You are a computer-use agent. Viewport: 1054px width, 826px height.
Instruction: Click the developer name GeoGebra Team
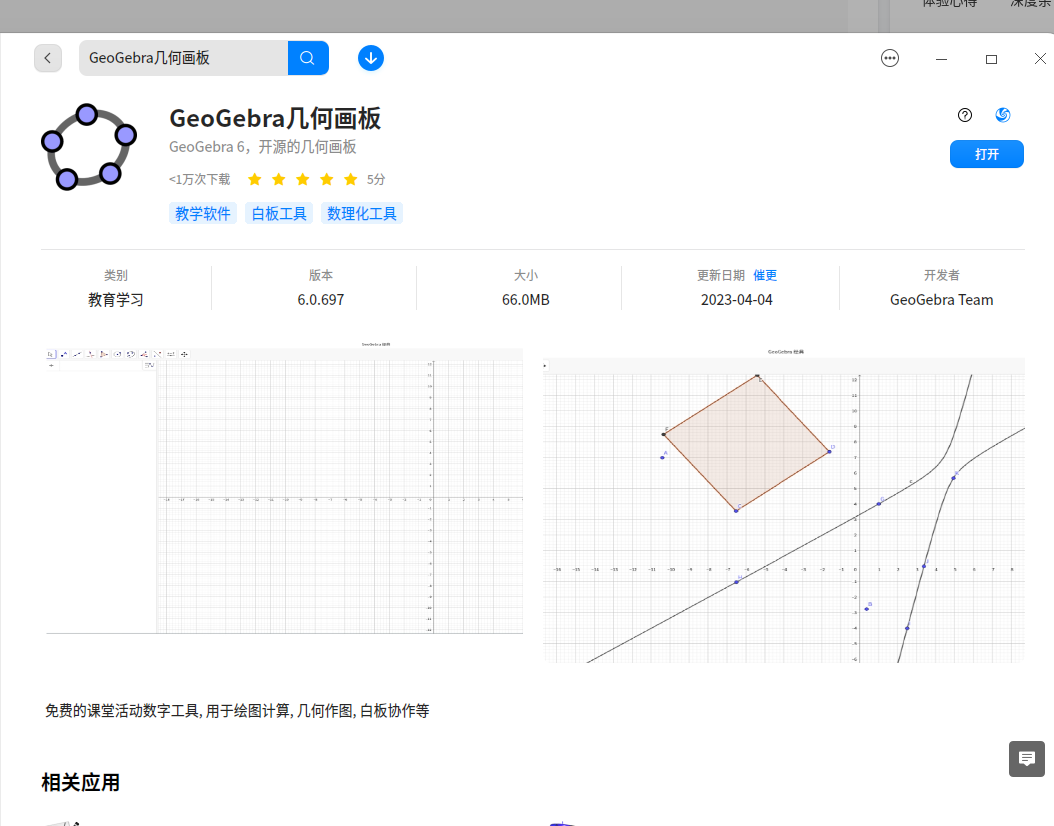point(941,300)
